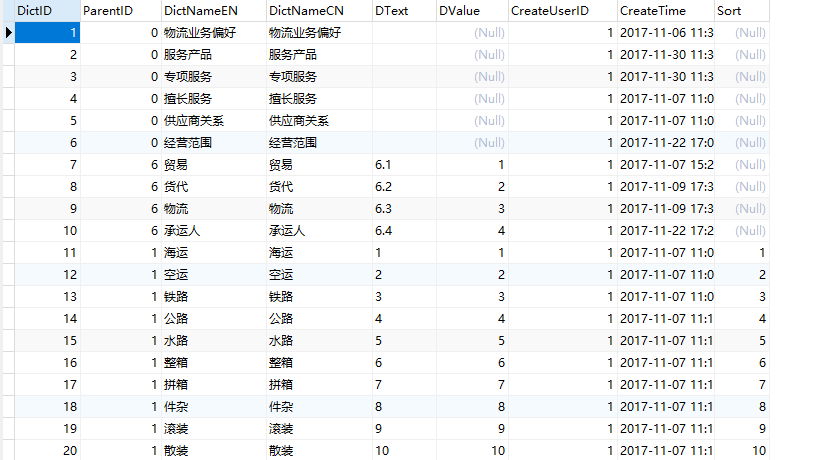Select DictID cell with value 1
This screenshot has width=838, height=460.
click(47, 33)
